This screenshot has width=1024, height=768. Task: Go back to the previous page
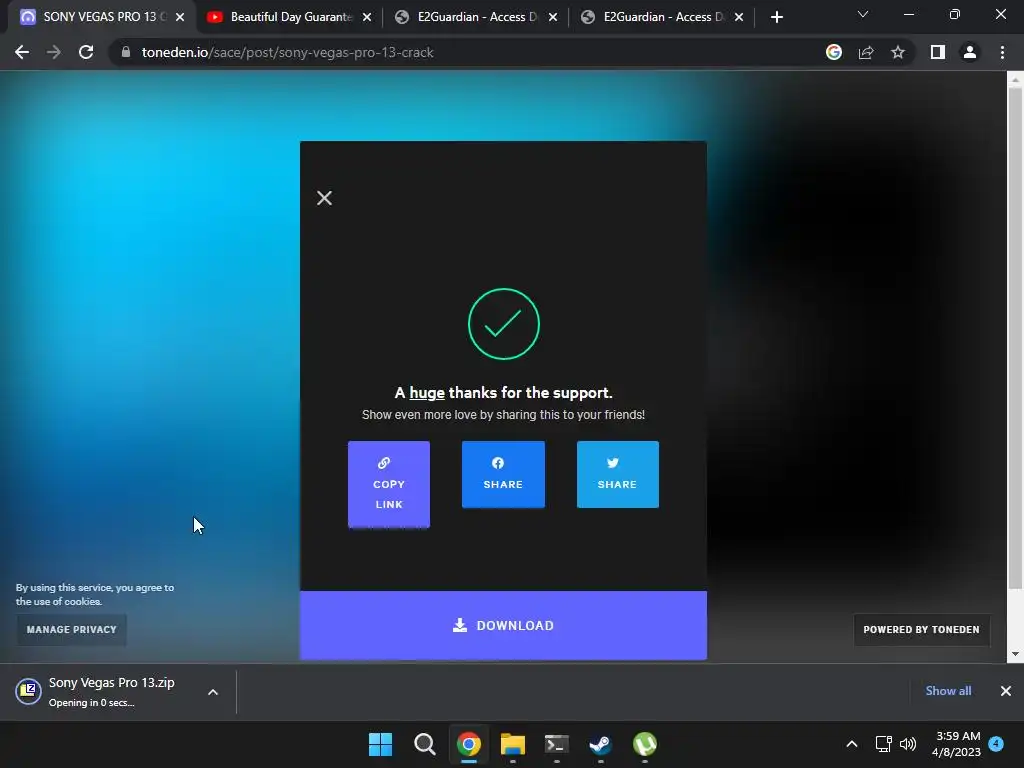[22, 52]
